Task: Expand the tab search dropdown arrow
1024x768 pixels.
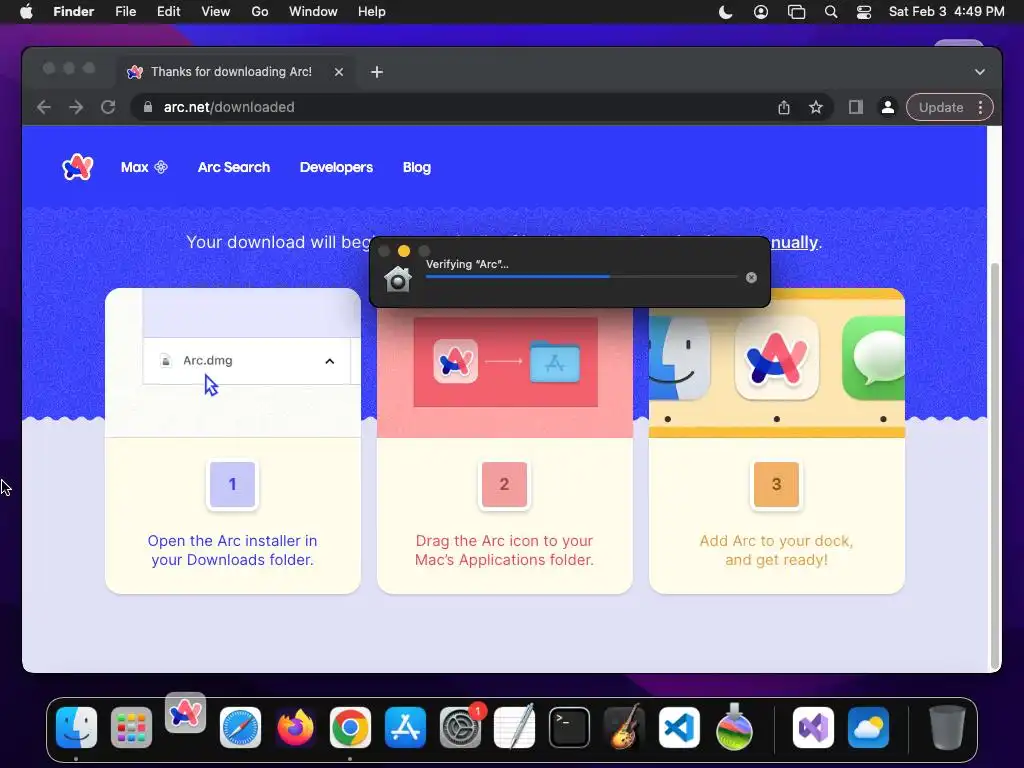Action: [x=980, y=72]
